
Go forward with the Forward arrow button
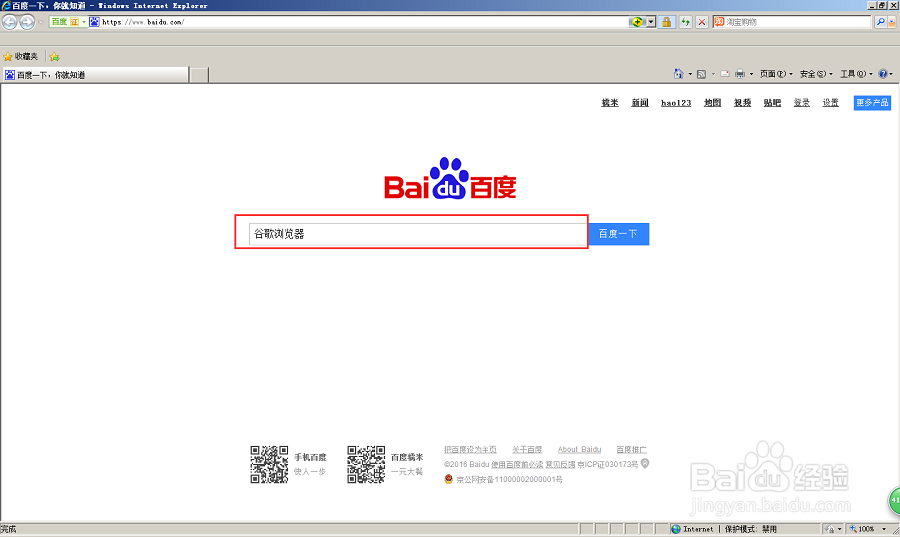(x=27, y=22)
